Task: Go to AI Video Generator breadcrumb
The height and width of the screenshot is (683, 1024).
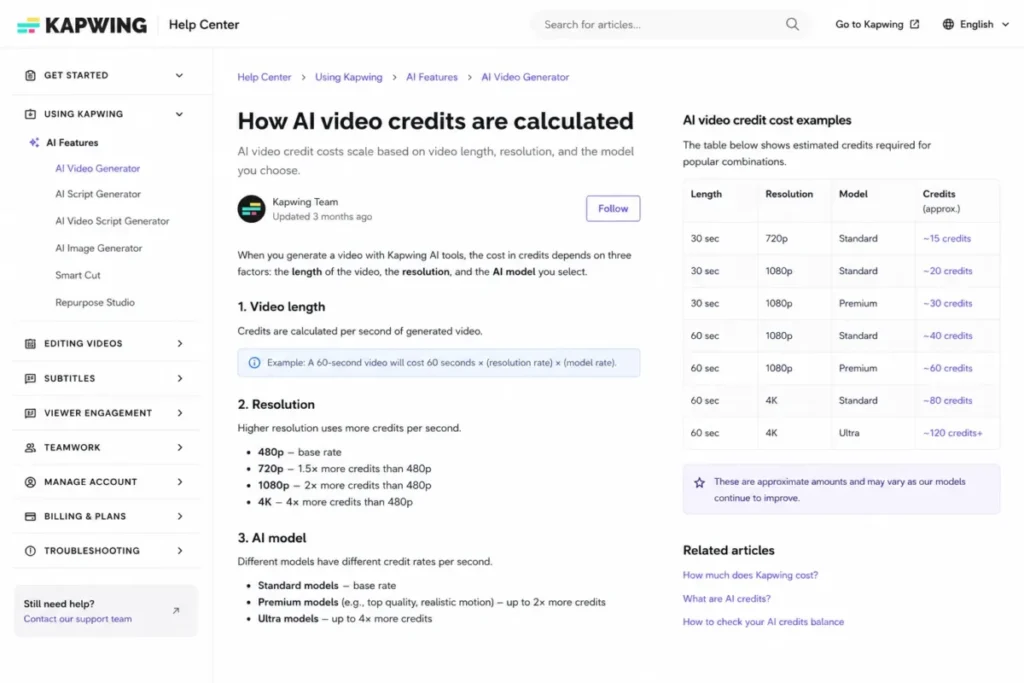Action: tap(525, 77)
